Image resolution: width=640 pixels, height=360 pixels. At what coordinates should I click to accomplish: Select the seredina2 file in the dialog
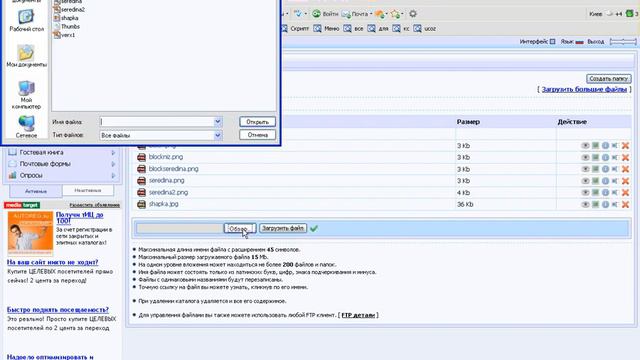(69, 9)
